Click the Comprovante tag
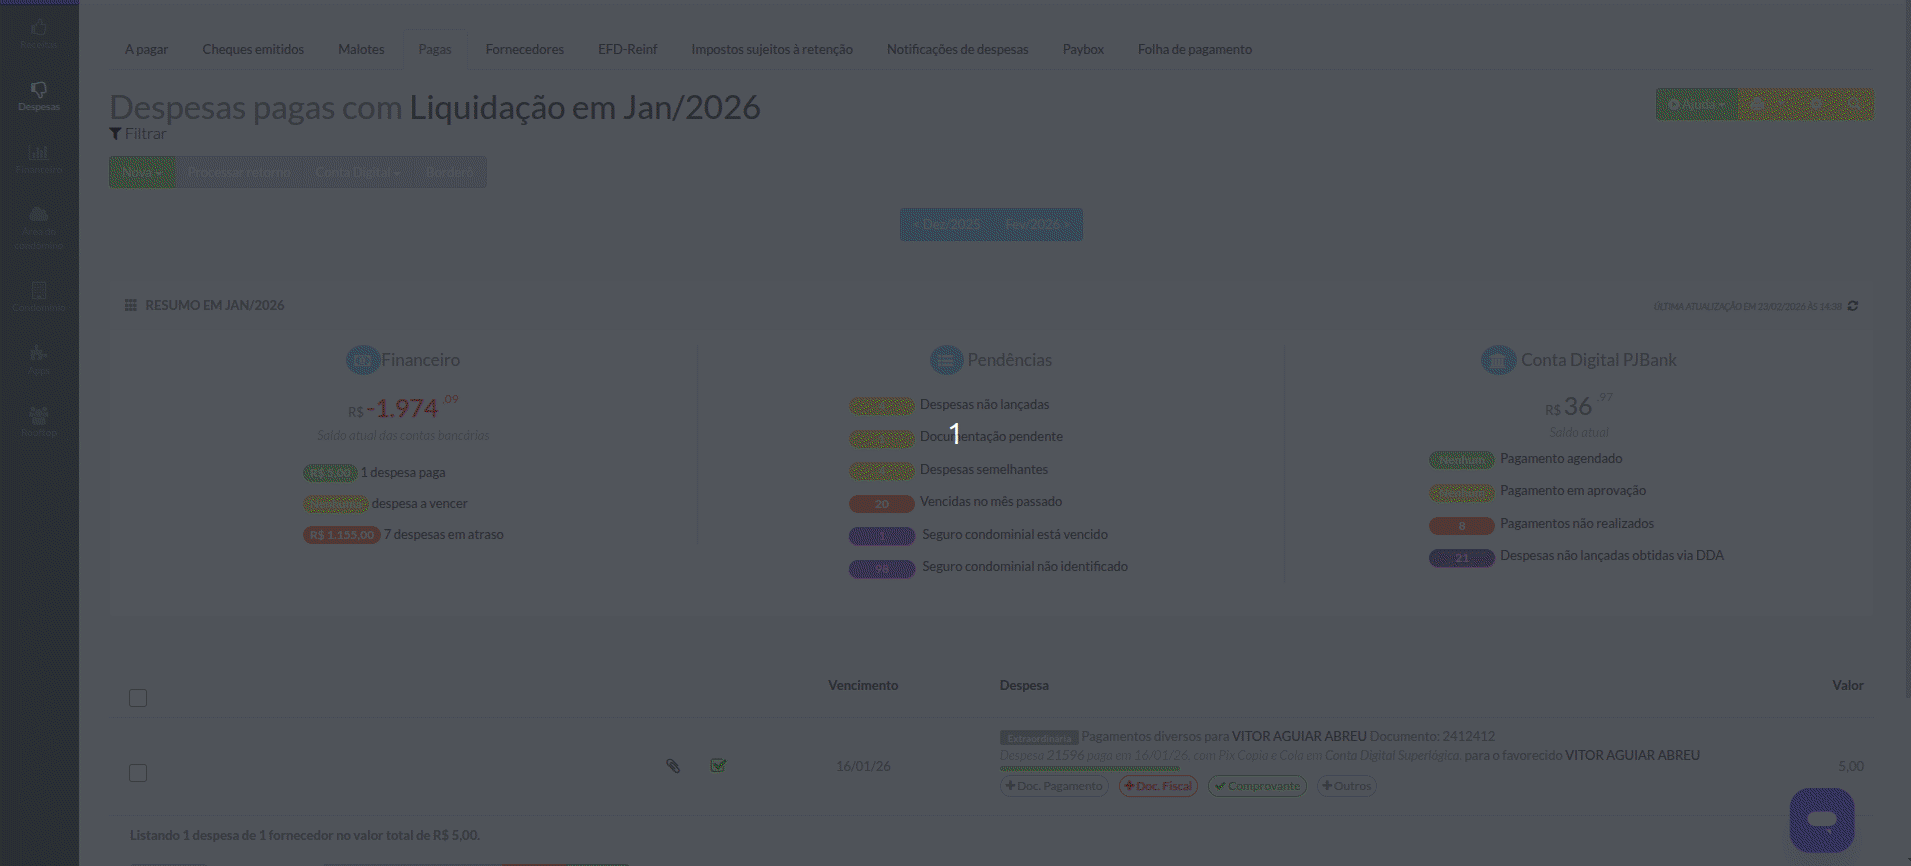 (x=1257, y=786)
